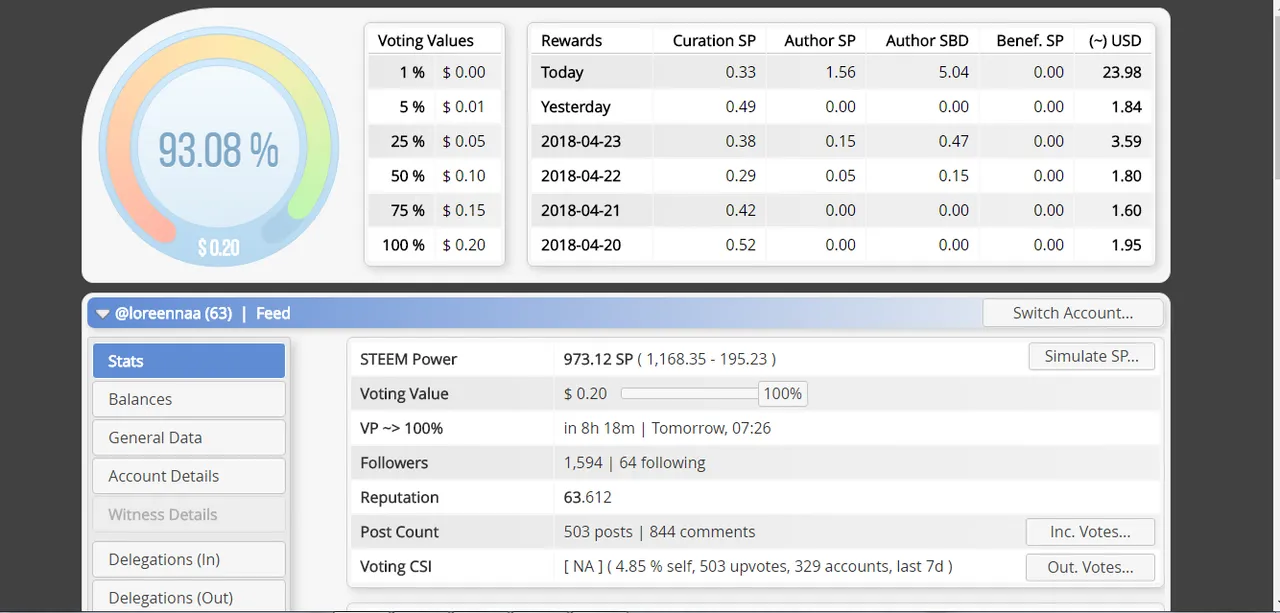Open the Out. Votes panel
1280x613 pixels.
point(1089,567)
